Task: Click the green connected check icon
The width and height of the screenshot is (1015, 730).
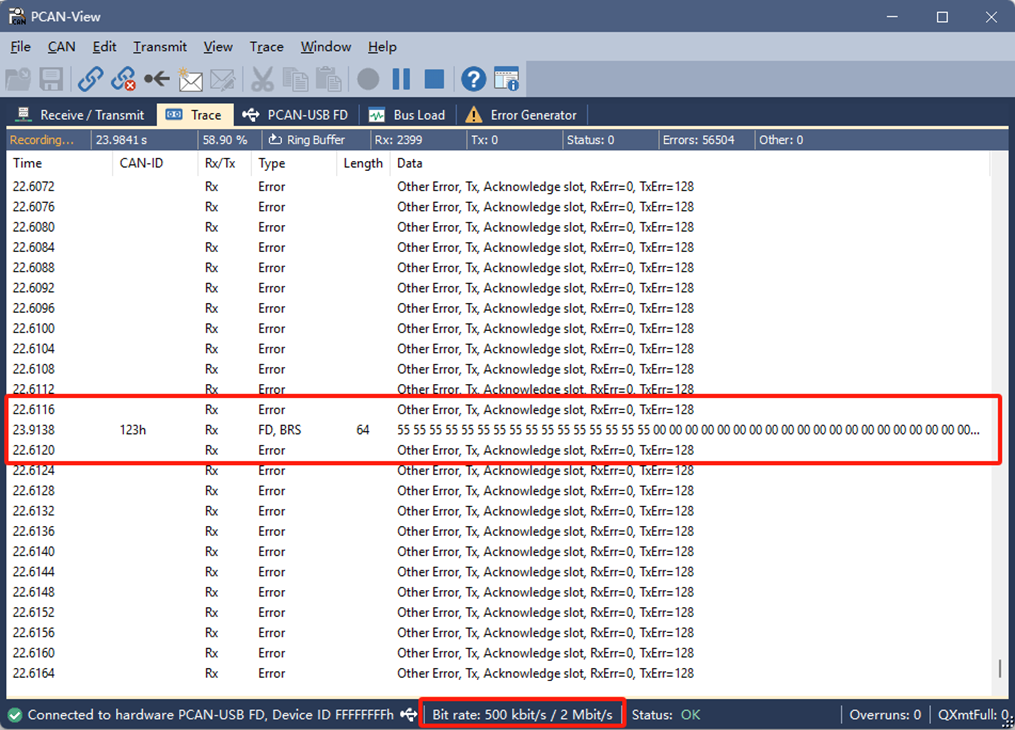Action: (15, 715)
